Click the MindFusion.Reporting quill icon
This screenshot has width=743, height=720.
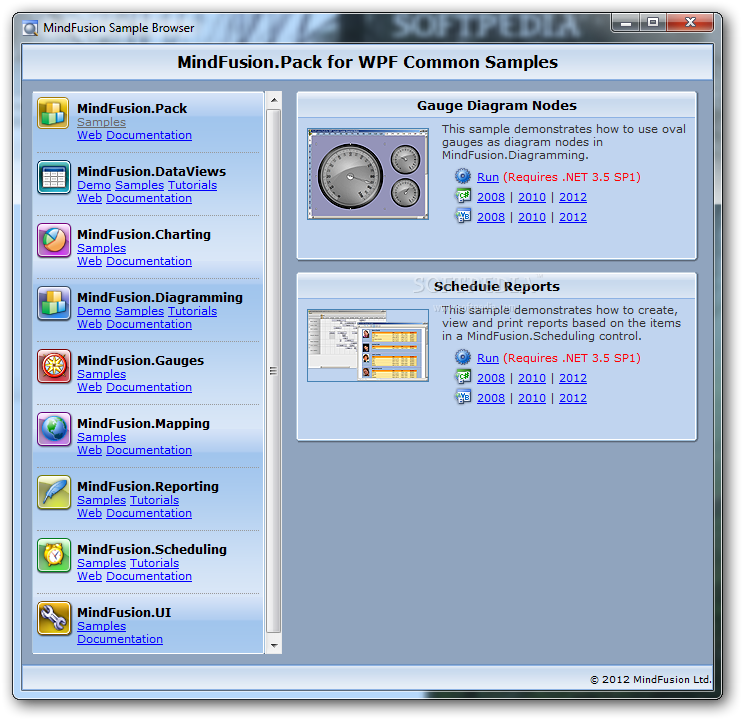pyautogui.click(x=54, y=492)
